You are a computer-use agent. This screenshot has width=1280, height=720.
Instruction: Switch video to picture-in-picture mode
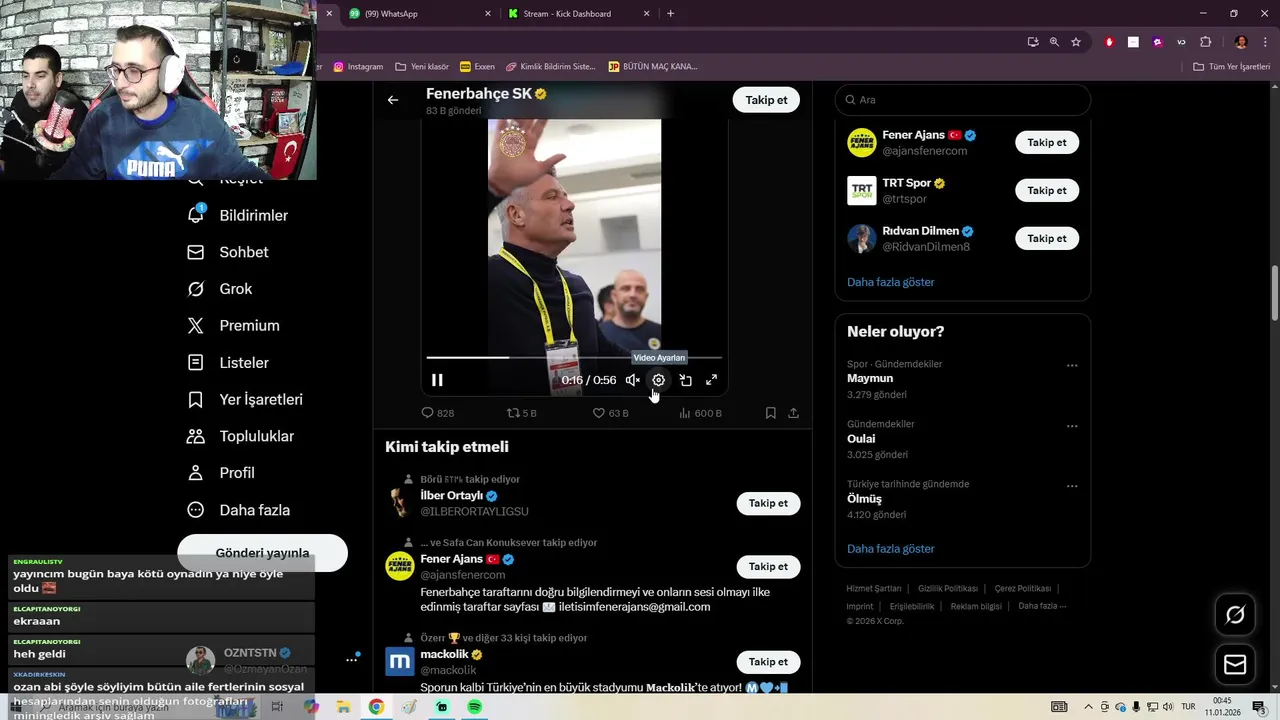(685, 380)
